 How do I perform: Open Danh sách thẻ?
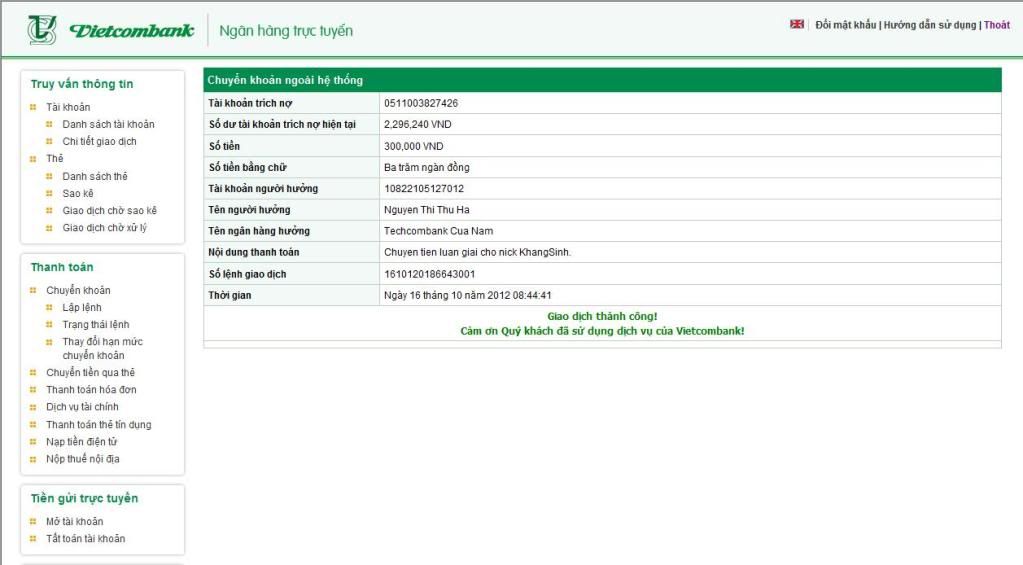pos(95,176)
